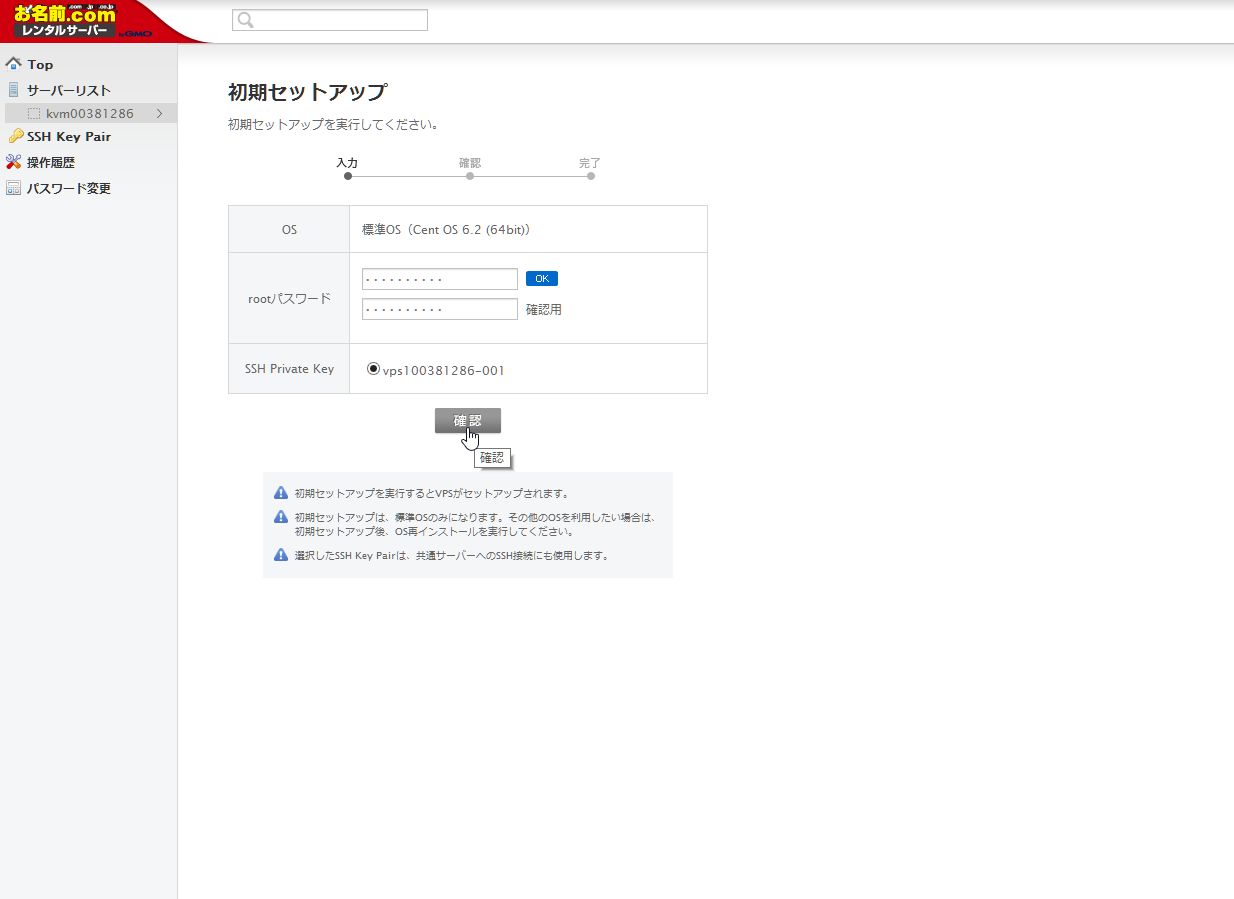
Task: Click the Top home icon
Action: coord(14,64)
